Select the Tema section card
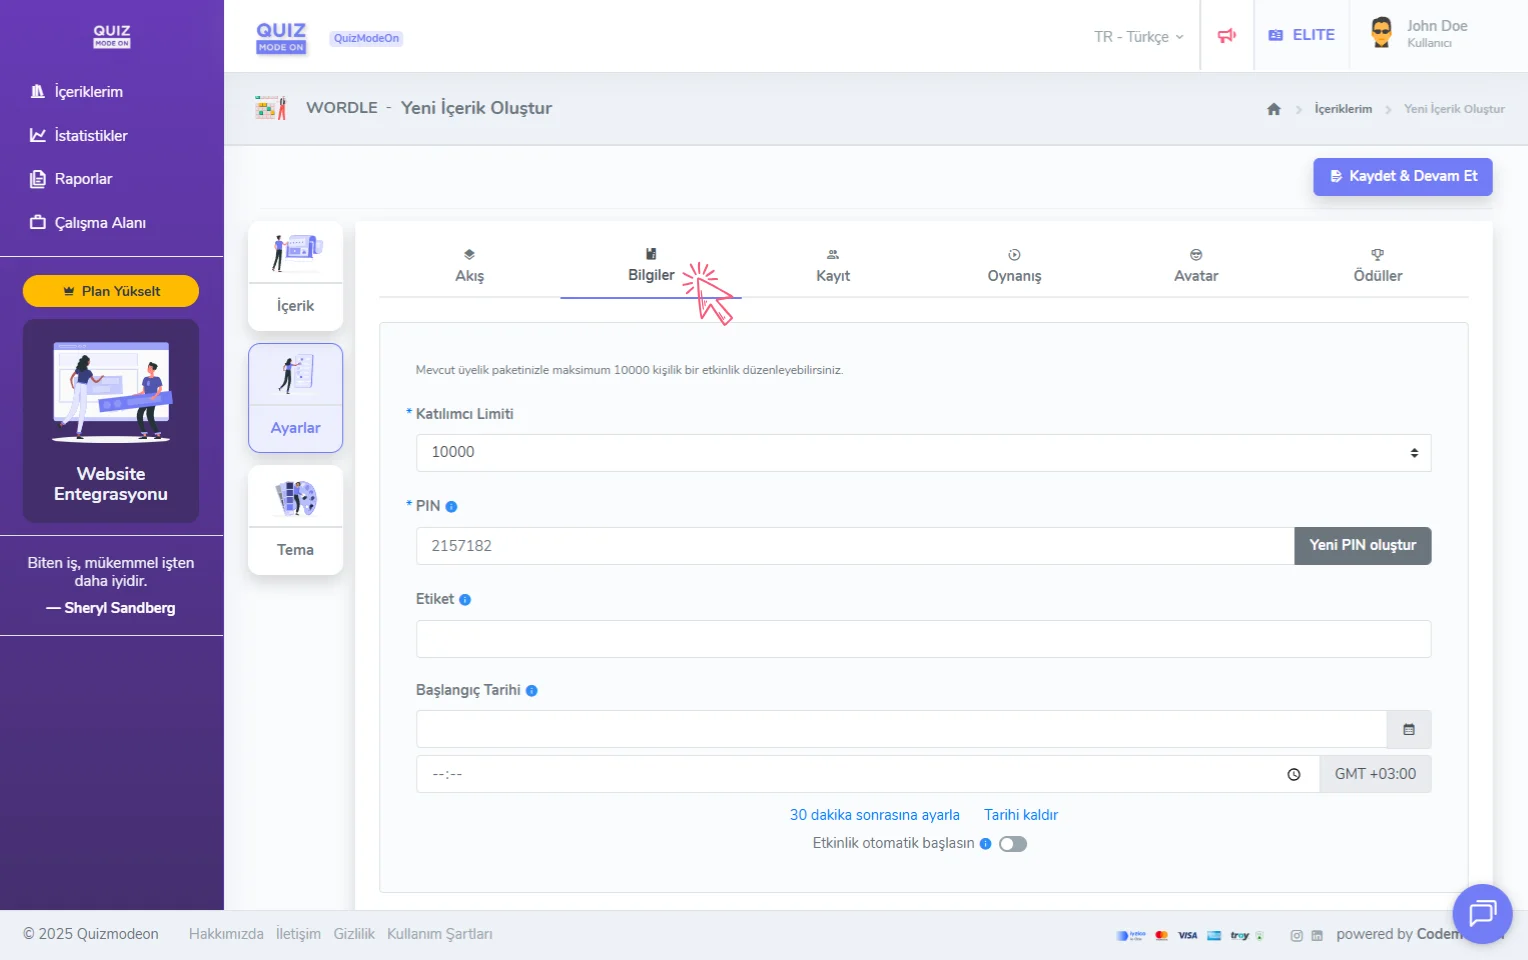 click(x=295, y=520)
